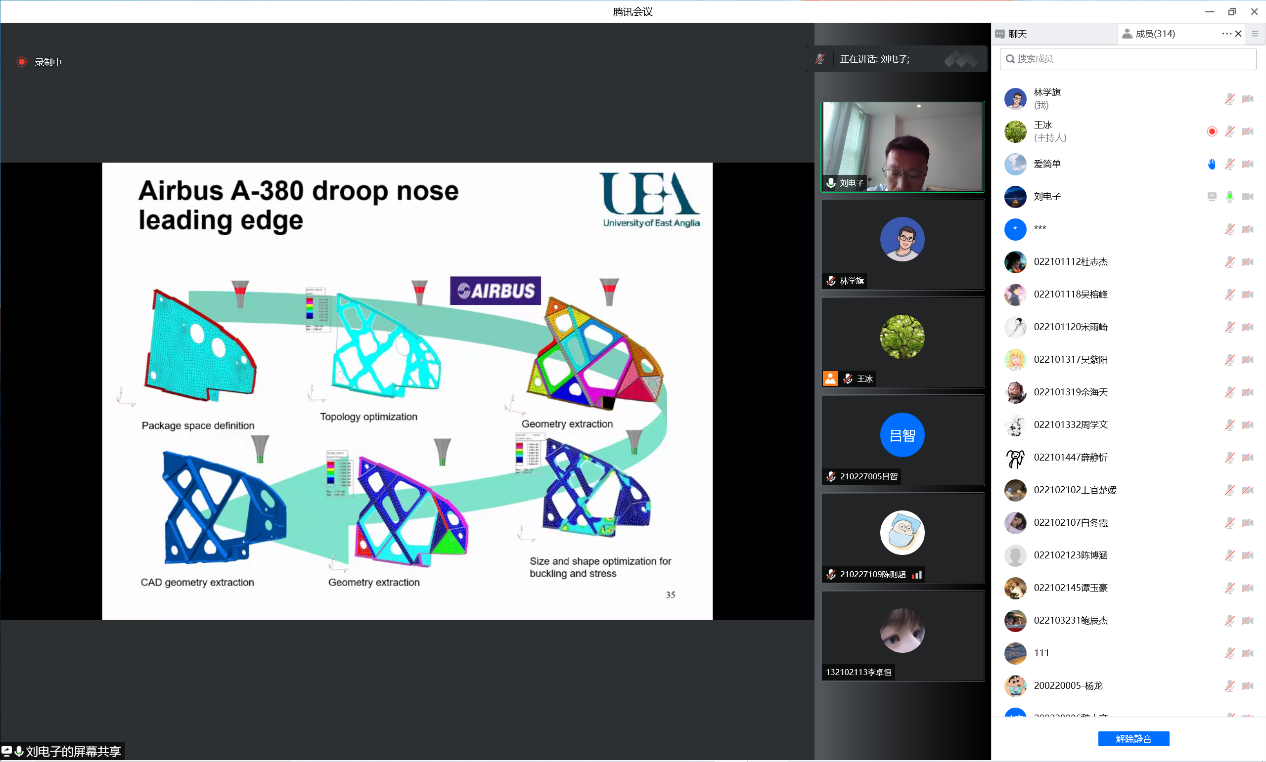The height and width of the screenshot is (762, 1266).
Task: Click the orange host badge on 王冰 tile
Action: 830,379
